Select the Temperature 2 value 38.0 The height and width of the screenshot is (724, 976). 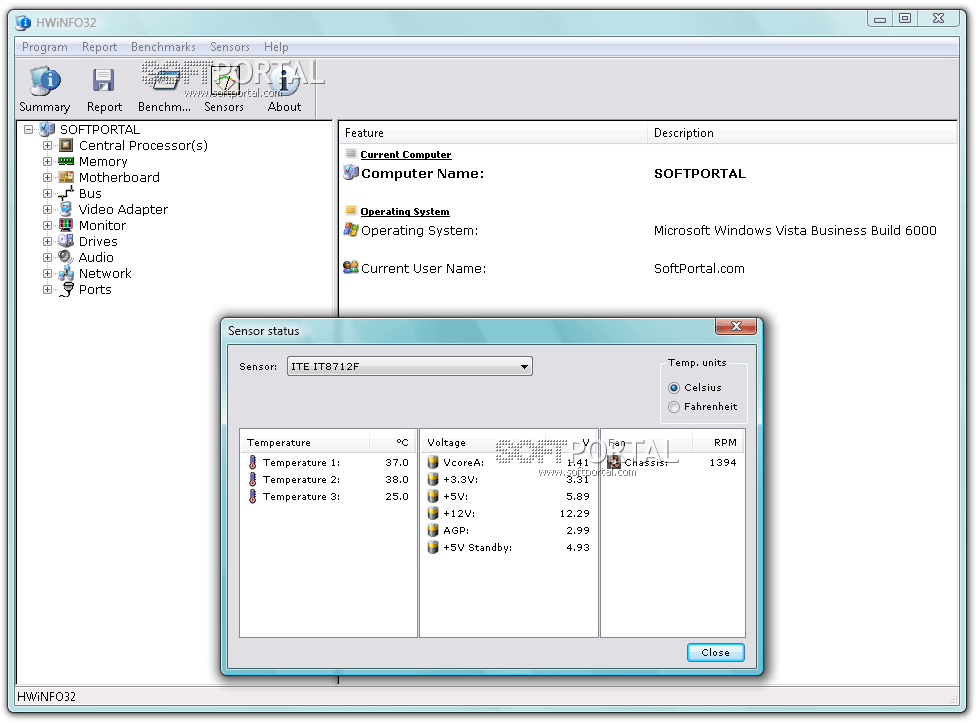396,480
